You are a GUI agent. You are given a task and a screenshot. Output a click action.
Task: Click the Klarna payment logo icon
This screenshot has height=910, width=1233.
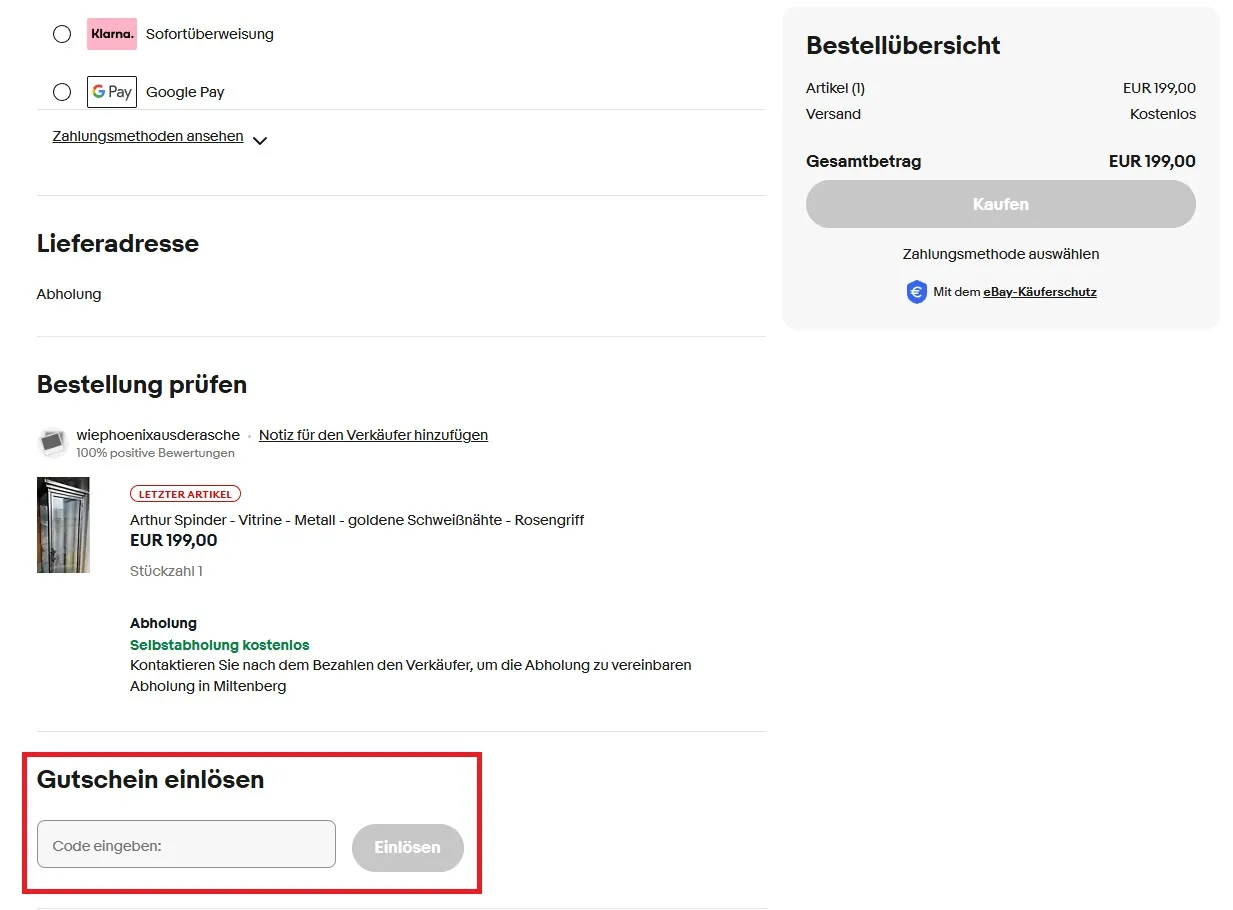point(111,33)
